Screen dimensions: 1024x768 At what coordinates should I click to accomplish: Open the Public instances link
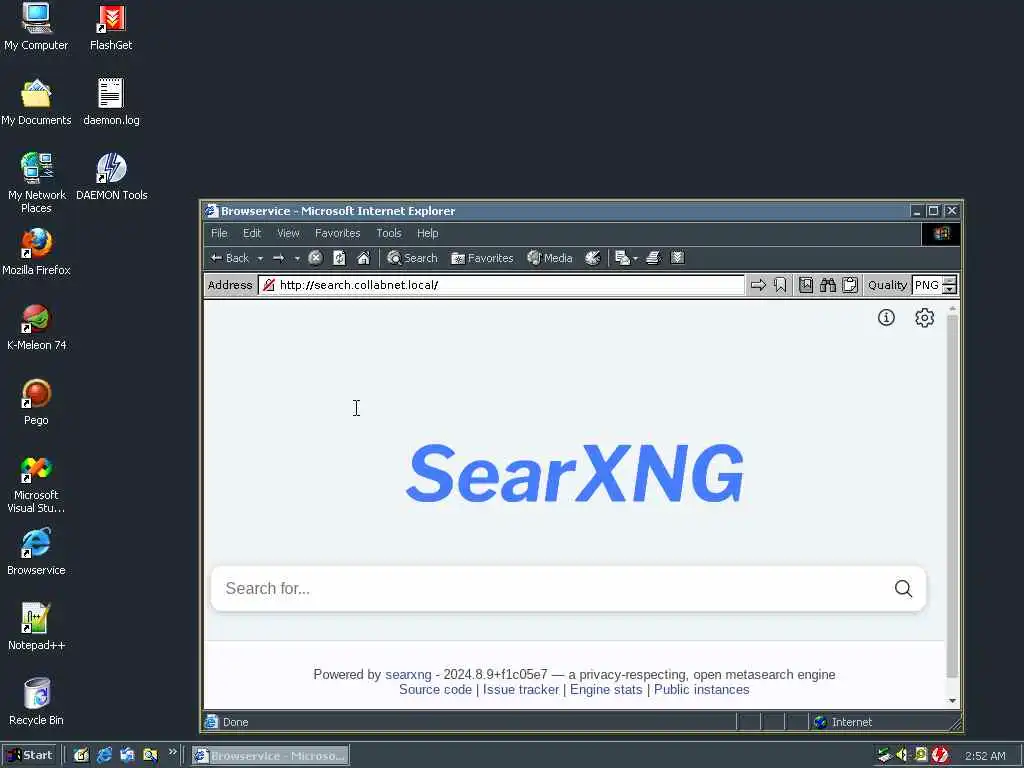(701, 690)
